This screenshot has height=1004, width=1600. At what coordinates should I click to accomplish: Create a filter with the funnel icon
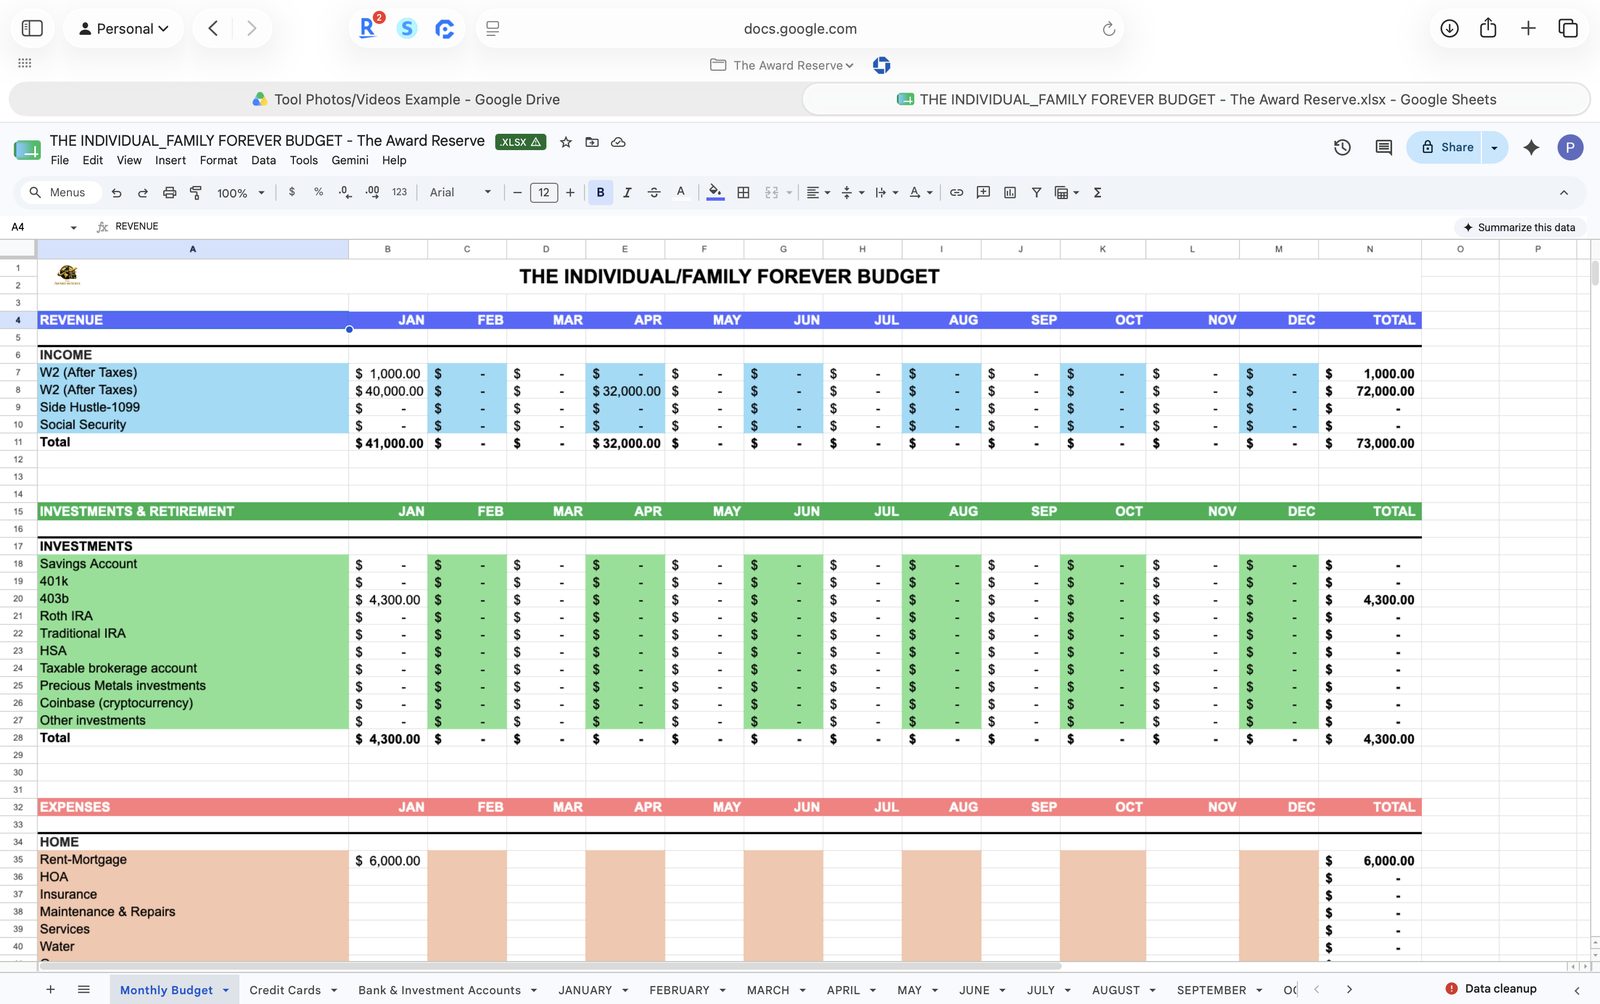1036,193
